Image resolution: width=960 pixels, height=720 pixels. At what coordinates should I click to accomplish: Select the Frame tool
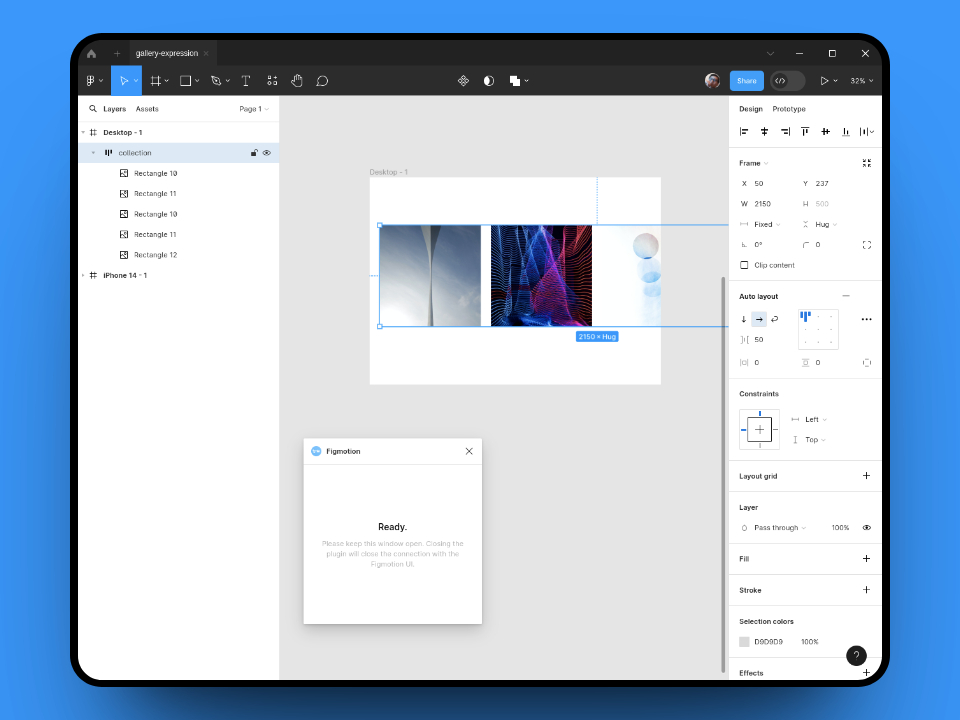click(x=156, y=81)
